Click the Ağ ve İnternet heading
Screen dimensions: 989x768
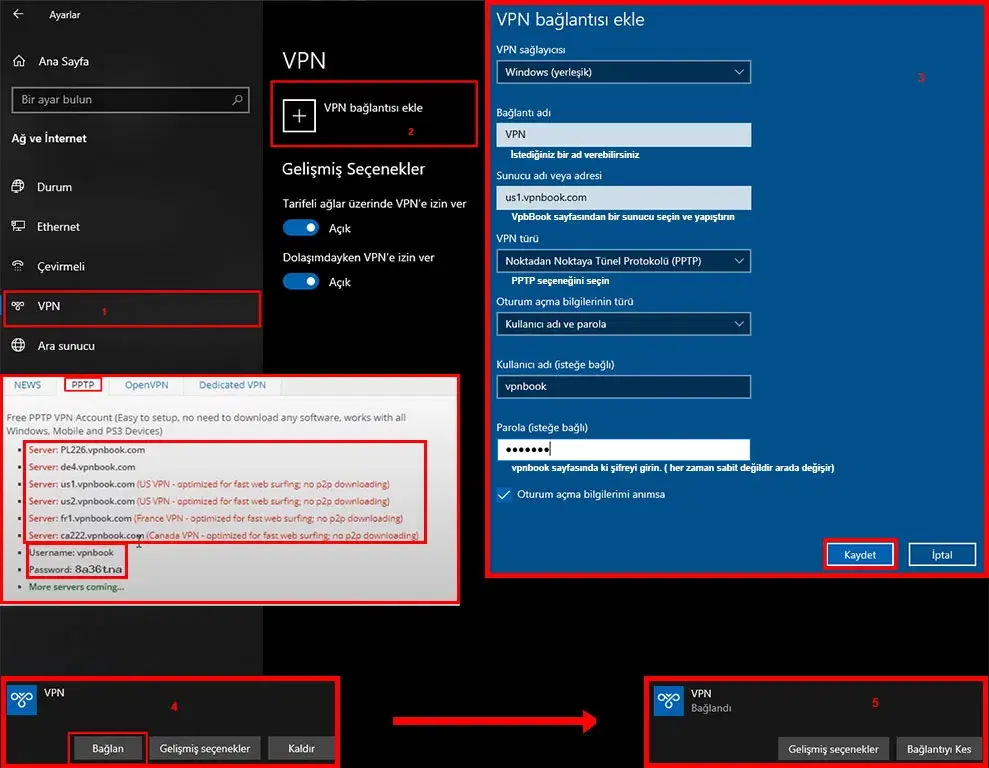pos(49,138)
